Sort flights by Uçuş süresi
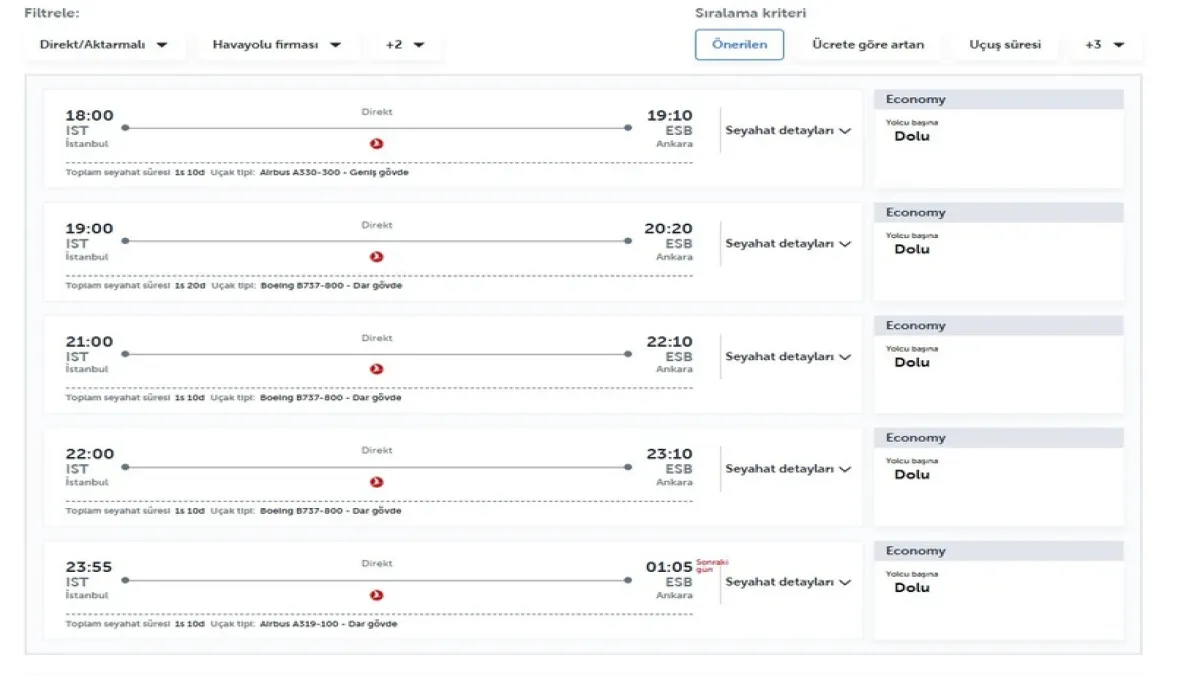 coord(1005,45)
